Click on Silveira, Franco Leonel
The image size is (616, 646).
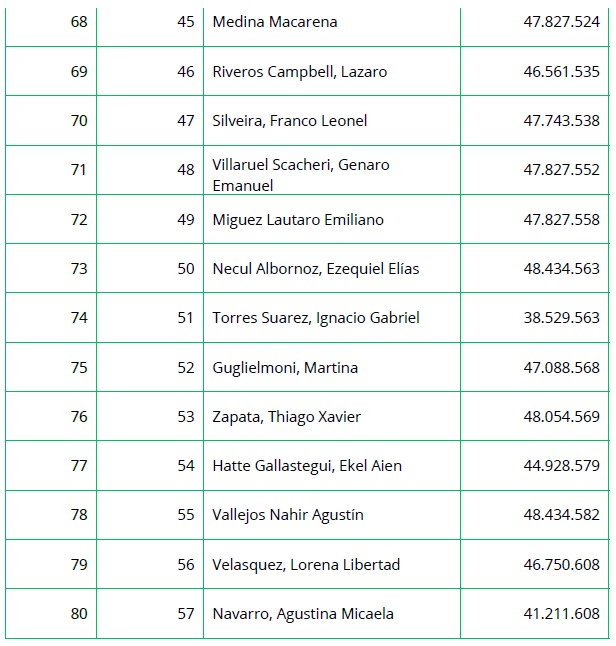[290, 121]
